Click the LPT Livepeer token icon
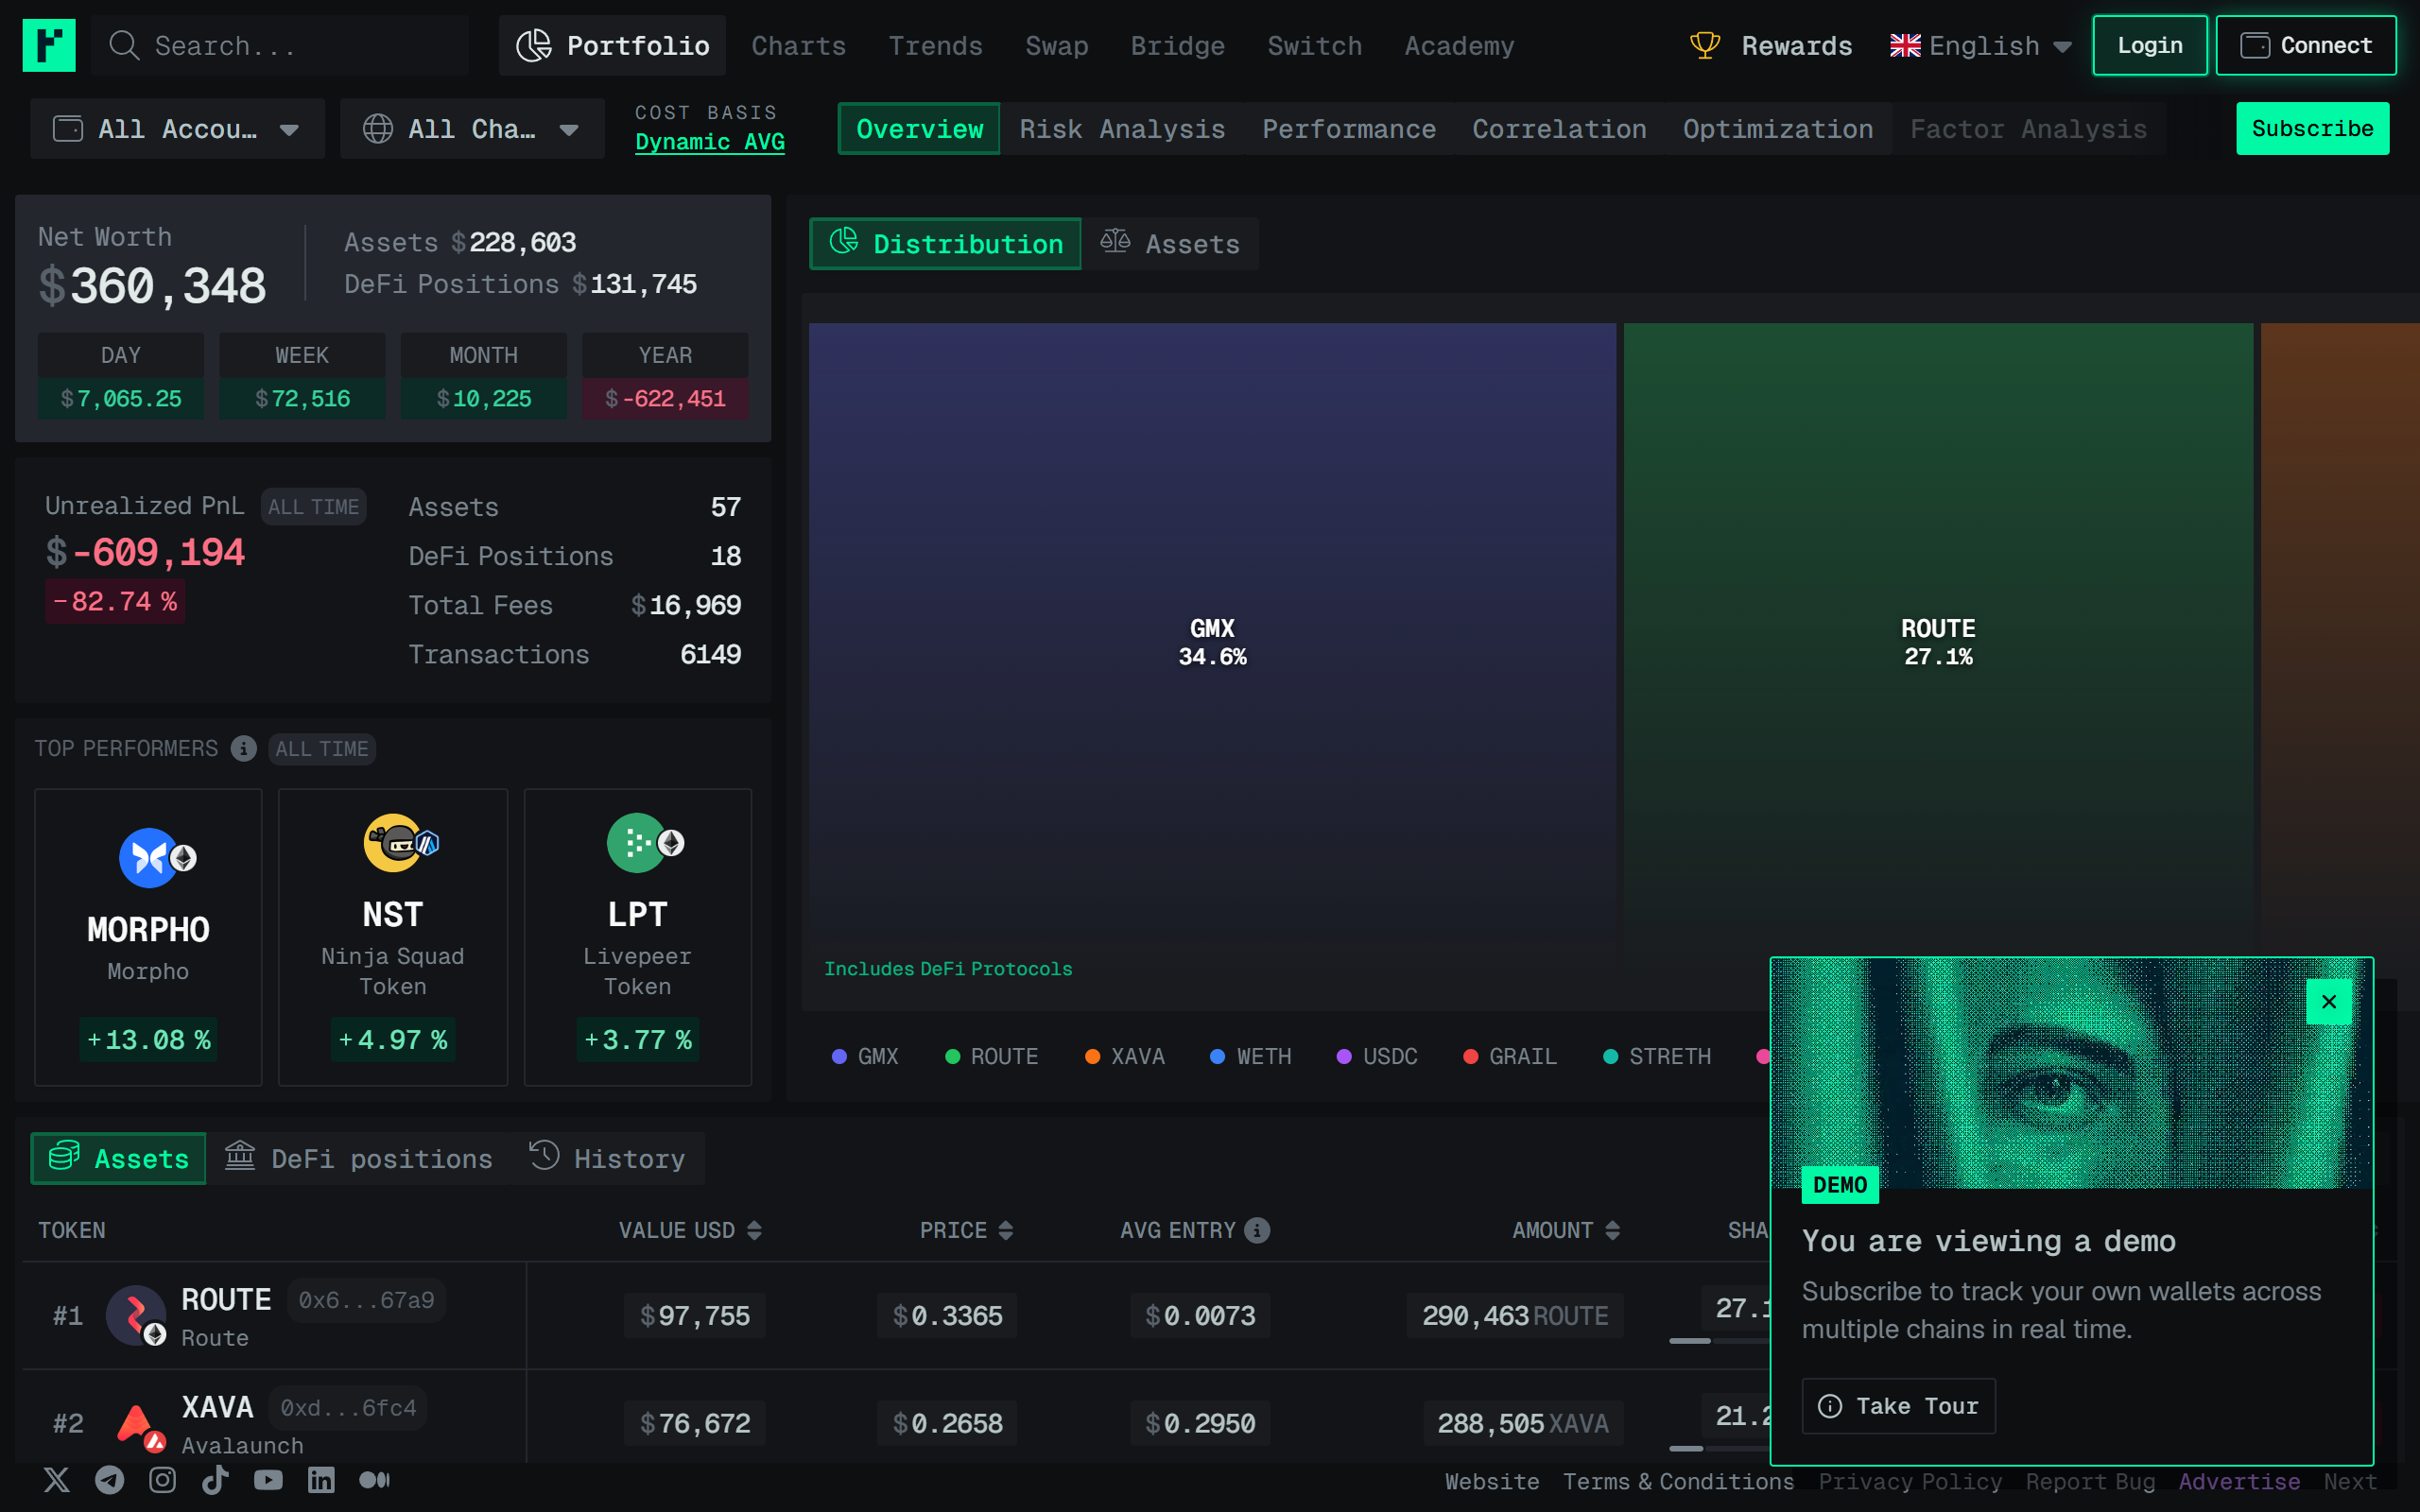Viewport: 2420px width, 1512px height. click(x=637, y=843)
